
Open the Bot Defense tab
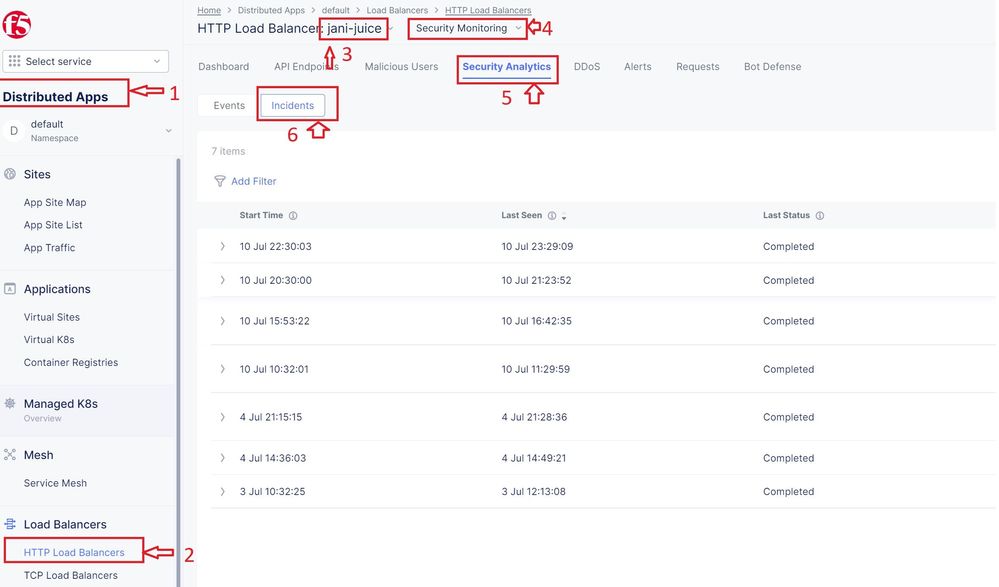coord(772,67)
